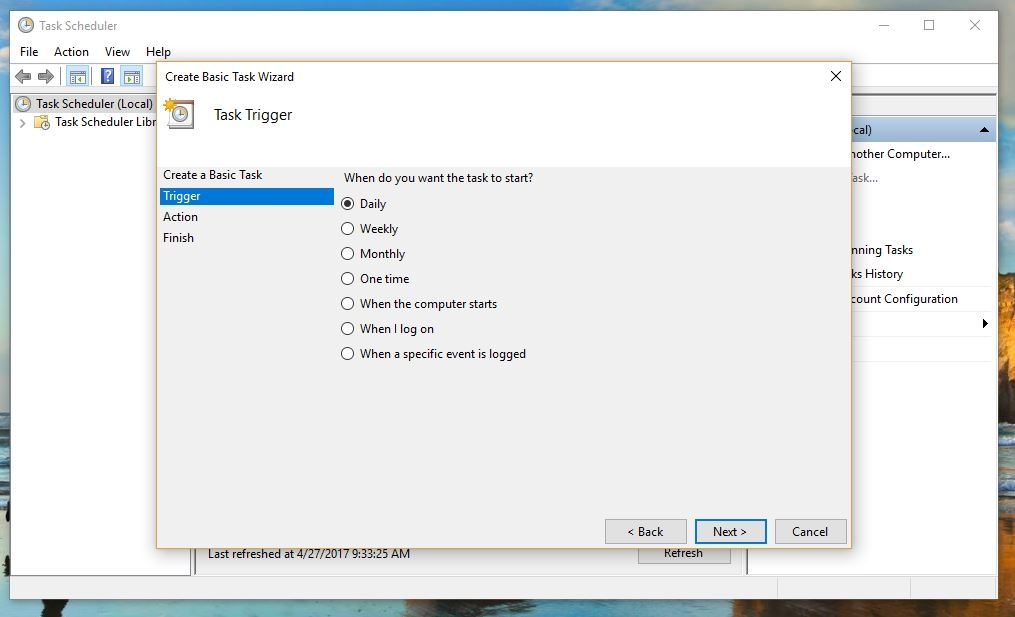
Task: Select When the computer starts option
Action: [x=419, y=304]
